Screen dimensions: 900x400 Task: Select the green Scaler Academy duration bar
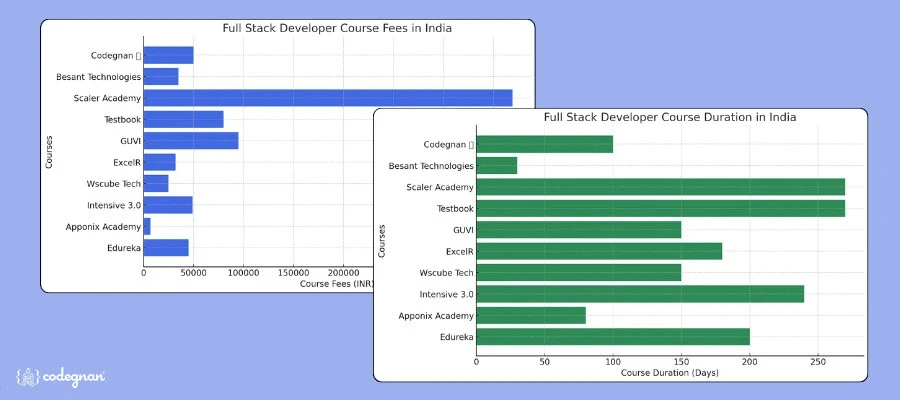point(661,187)
